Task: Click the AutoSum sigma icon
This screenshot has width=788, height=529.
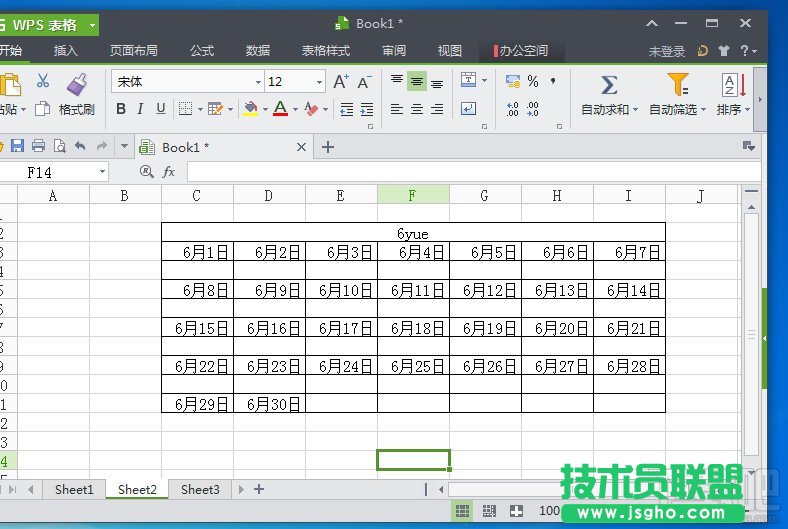Action: pos(608,84)
